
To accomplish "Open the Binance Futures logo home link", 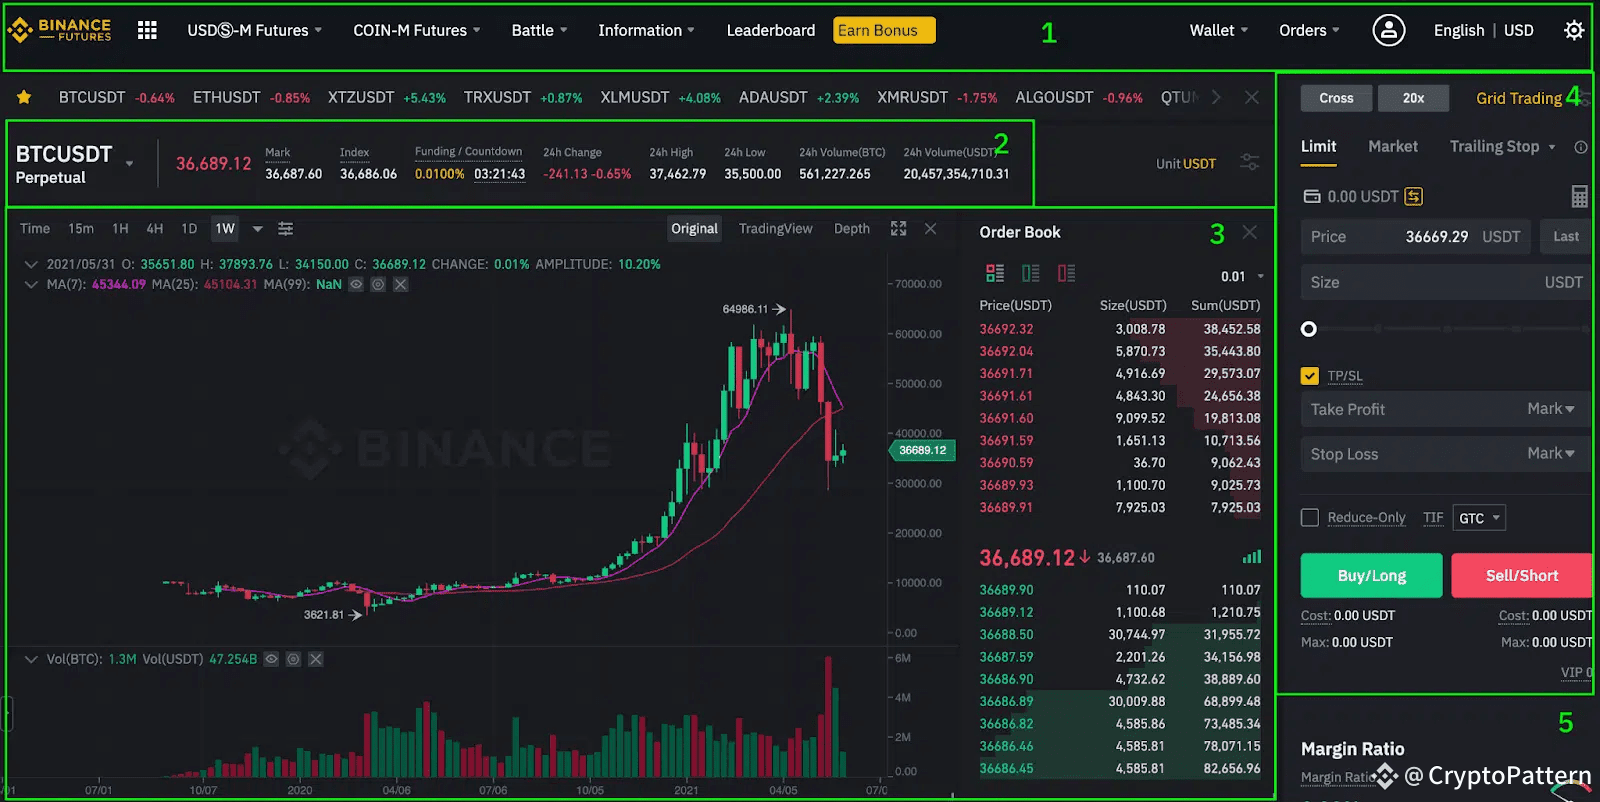I will tap(60, 30).
